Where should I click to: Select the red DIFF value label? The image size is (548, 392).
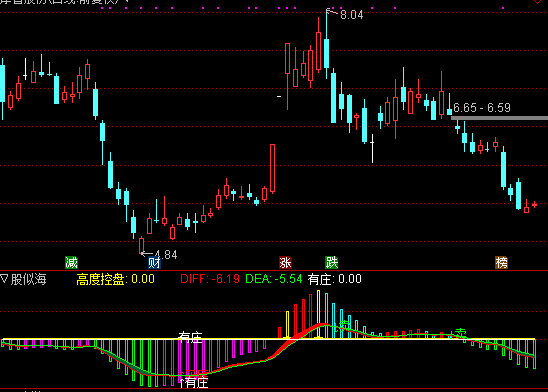210,279
